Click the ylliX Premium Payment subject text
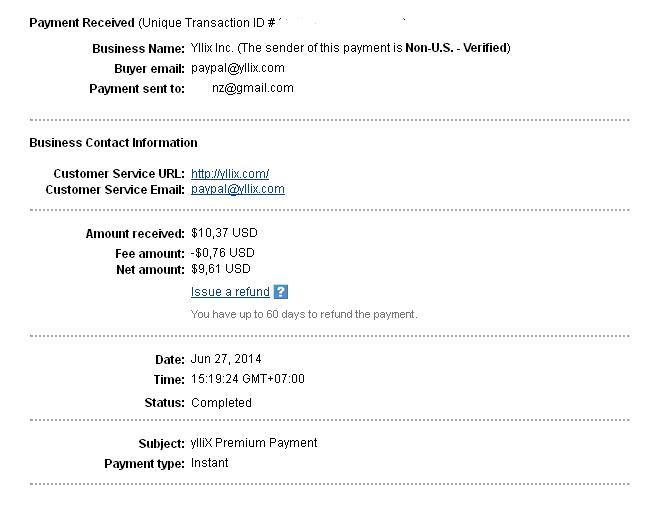Screen dimensions: 645x505 pos(254,443)
